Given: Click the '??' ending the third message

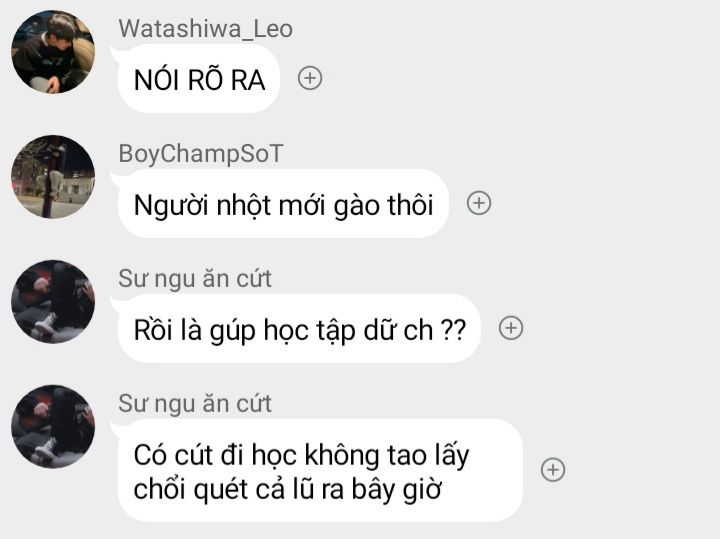Looking at the screenshot, I should click(454, 330).
